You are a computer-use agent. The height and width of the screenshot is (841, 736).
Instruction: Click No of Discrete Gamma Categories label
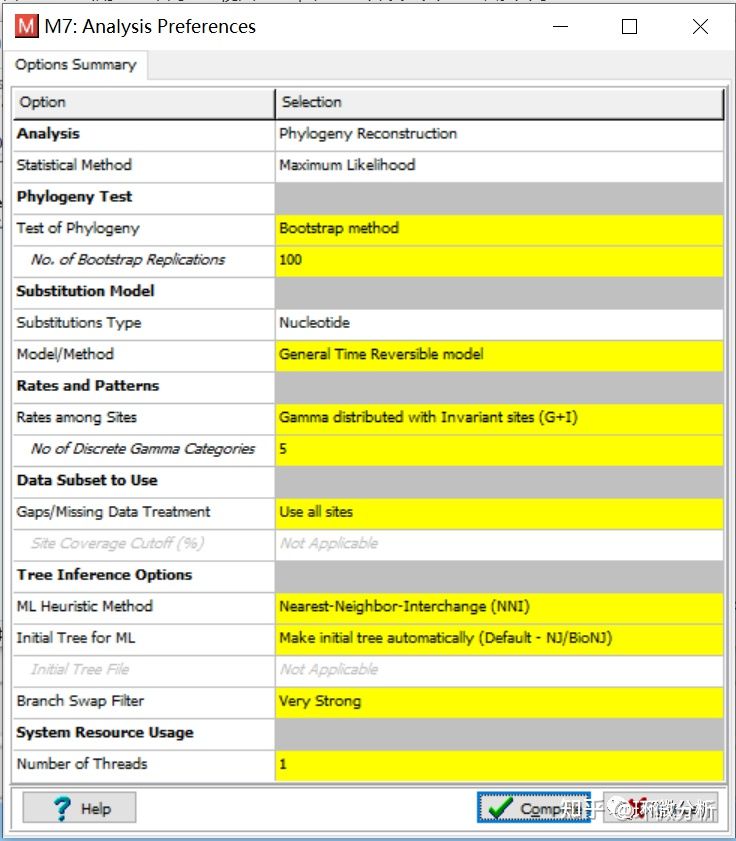[x=143, y=449]
